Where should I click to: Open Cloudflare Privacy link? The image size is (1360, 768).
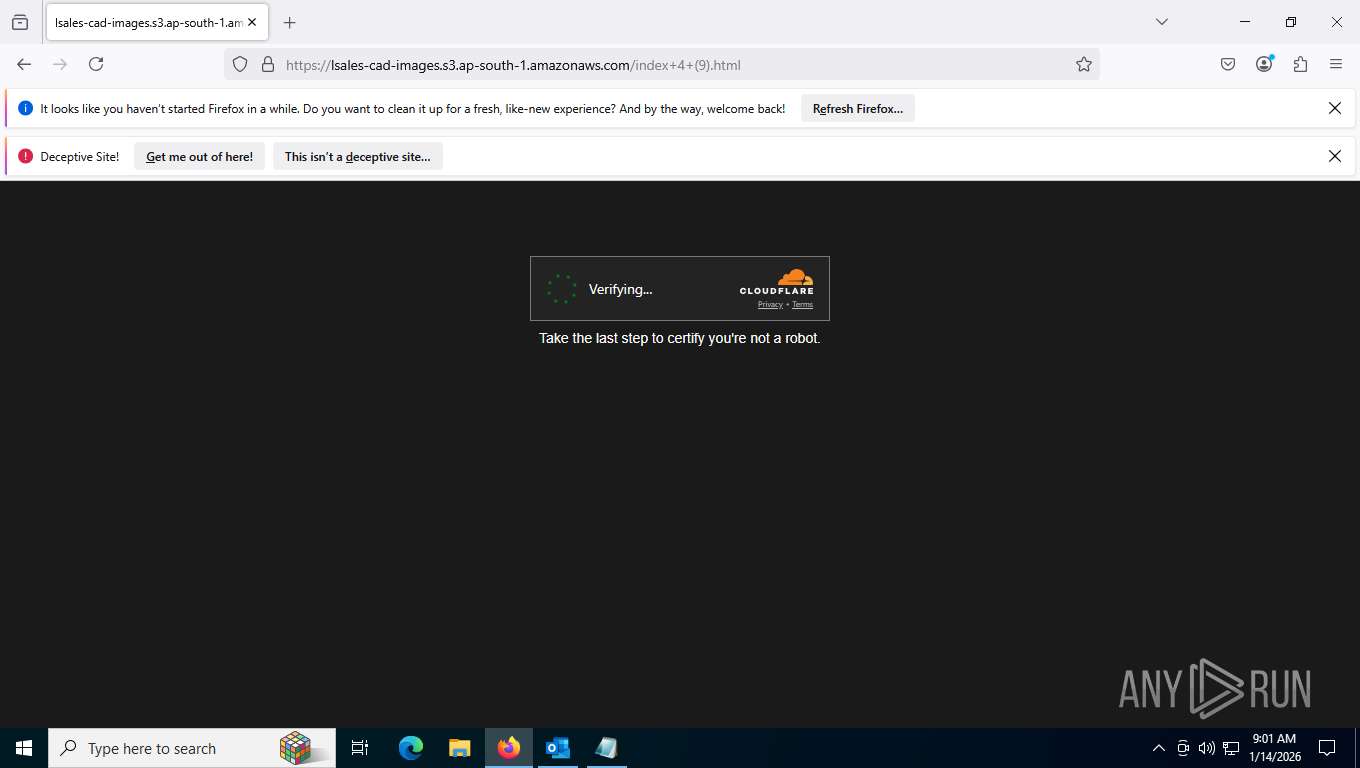pos(770,304)
